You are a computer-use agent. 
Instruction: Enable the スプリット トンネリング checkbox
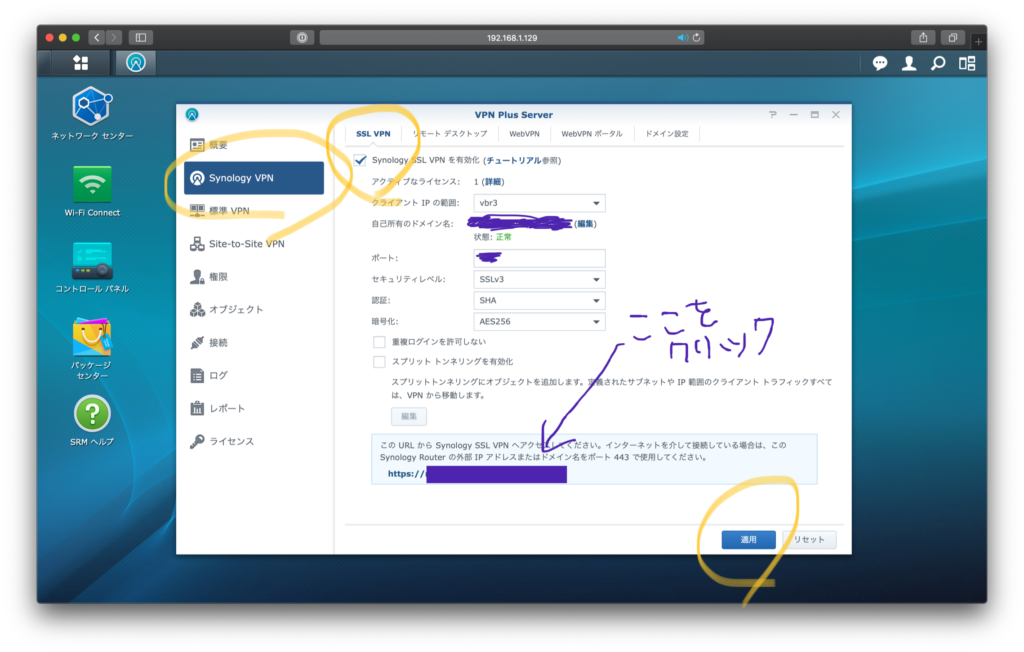tap(379, 362)
